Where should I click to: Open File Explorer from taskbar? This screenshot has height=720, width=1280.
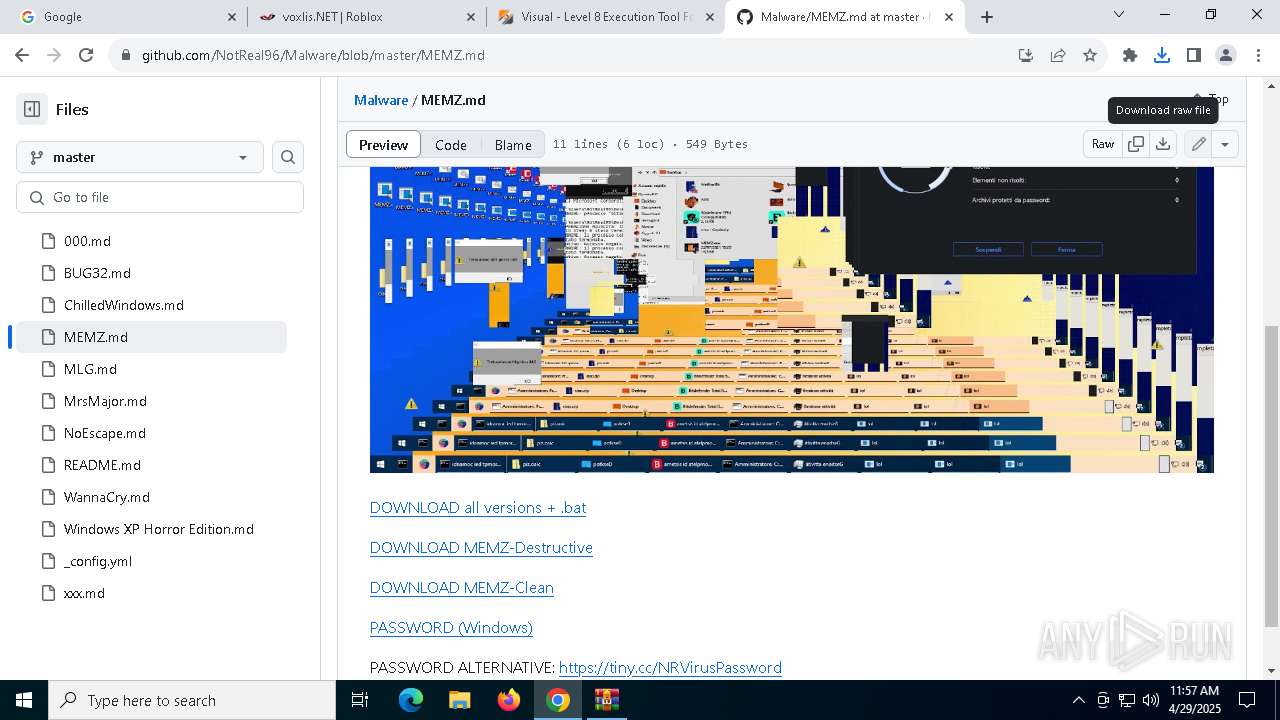459,700
